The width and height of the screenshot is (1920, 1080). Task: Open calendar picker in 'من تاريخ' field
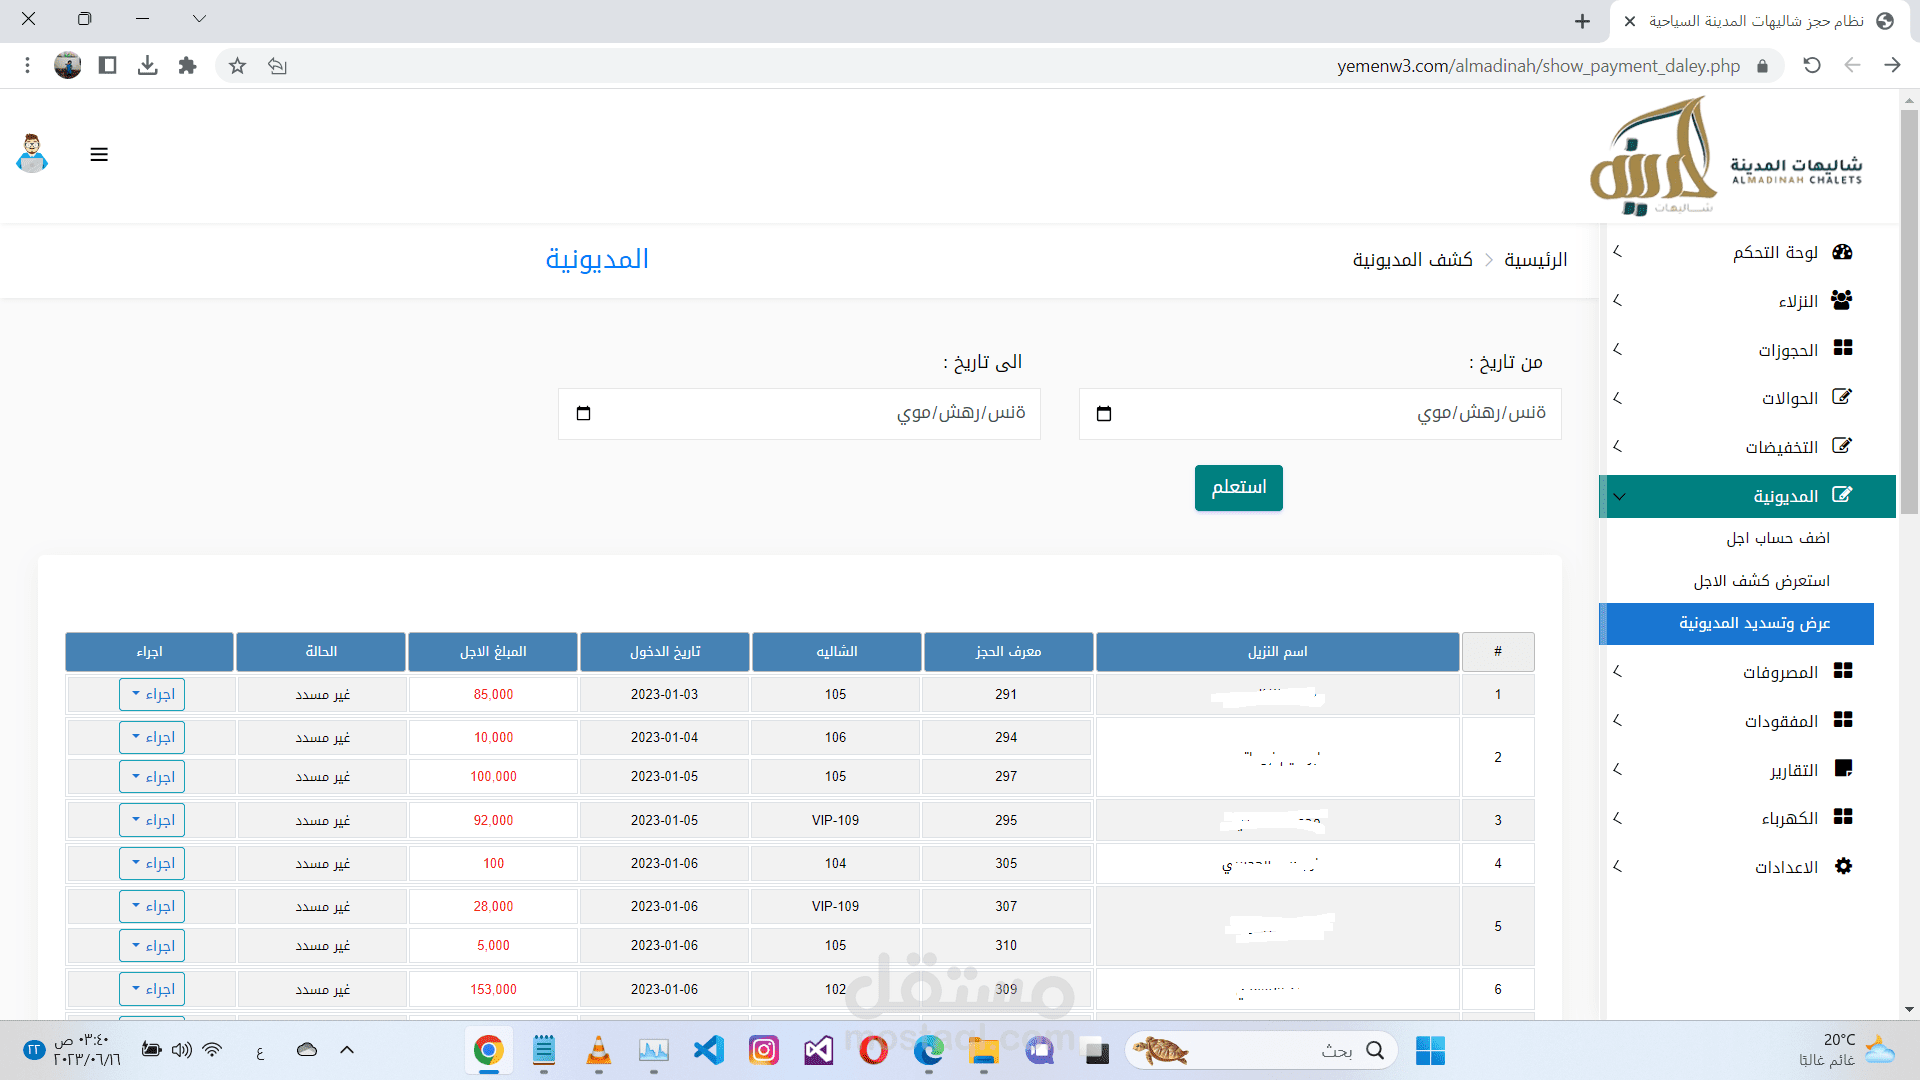pyautogui.click(x=1104, y=414)
